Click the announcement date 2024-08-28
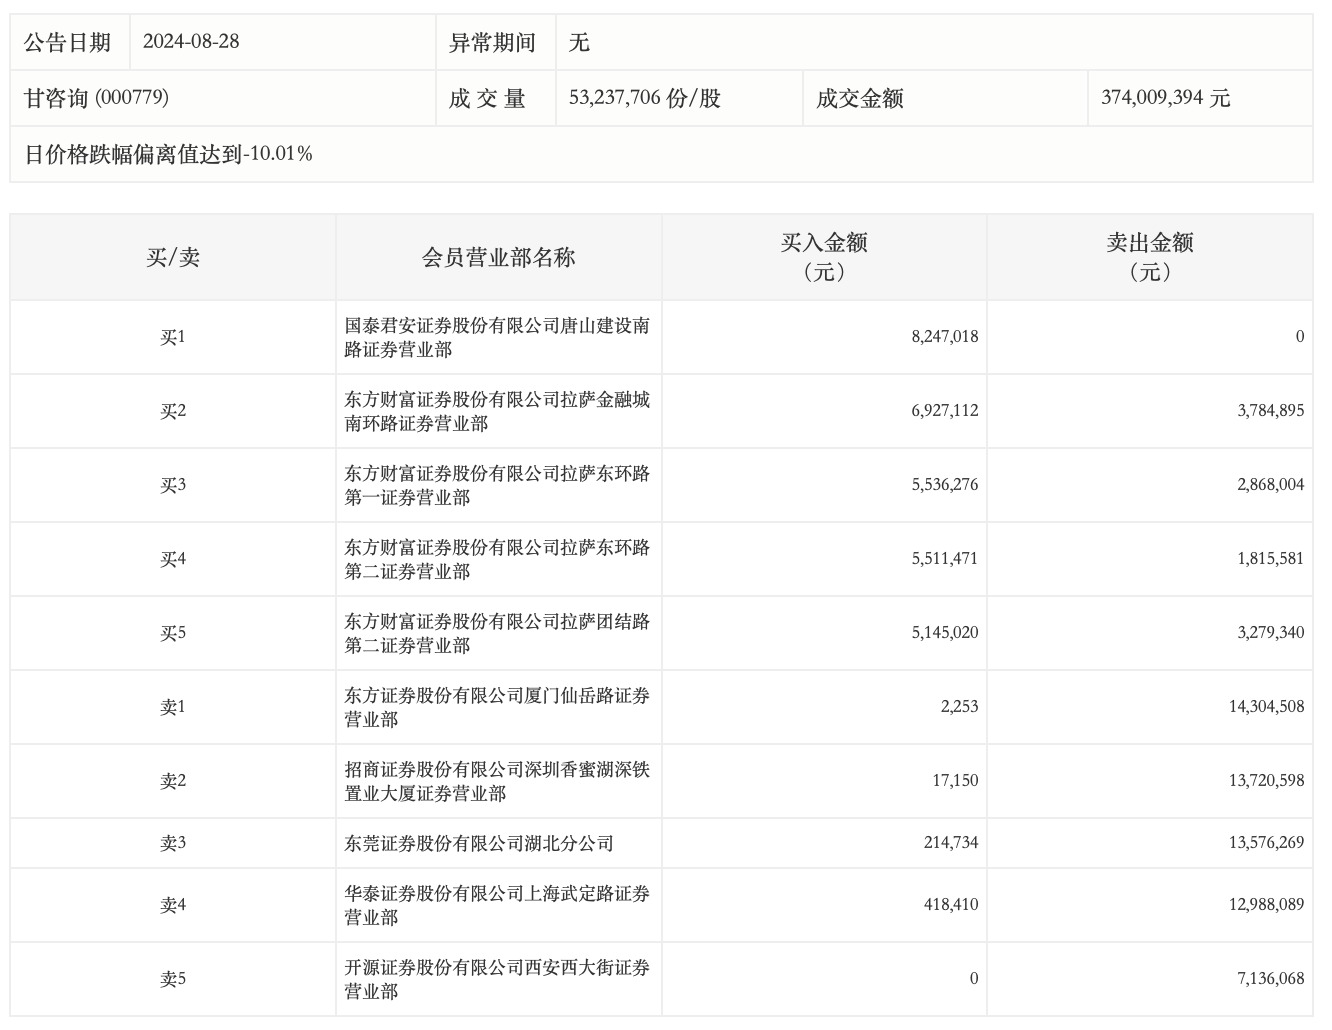 pos(191,42)
